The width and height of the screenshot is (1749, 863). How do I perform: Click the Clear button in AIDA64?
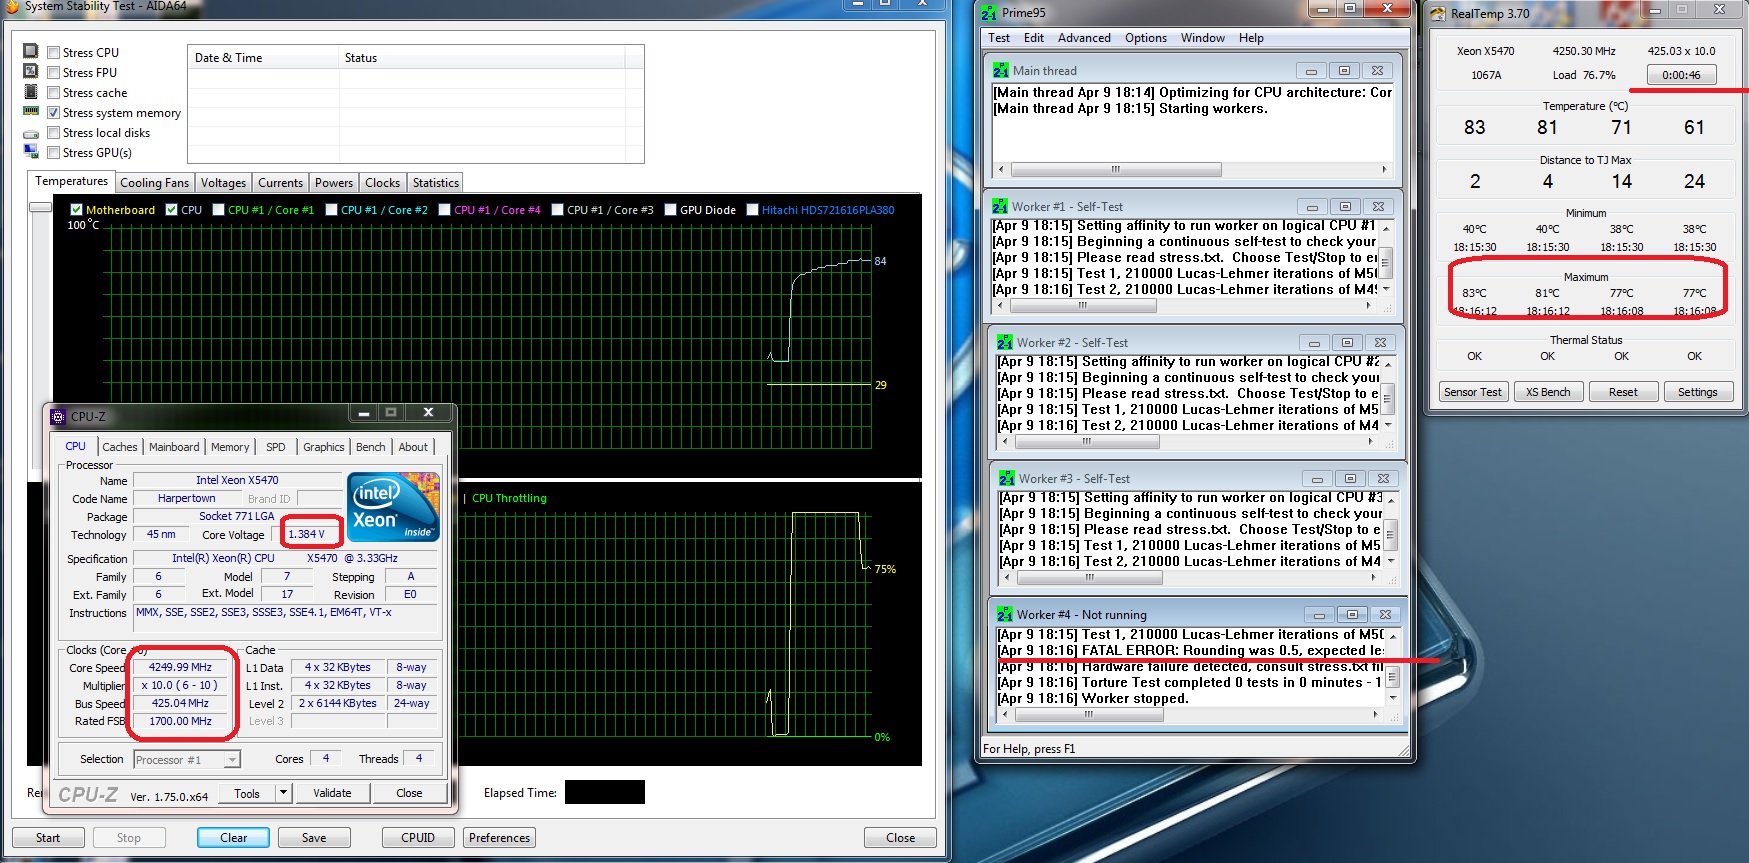[233, 838]
